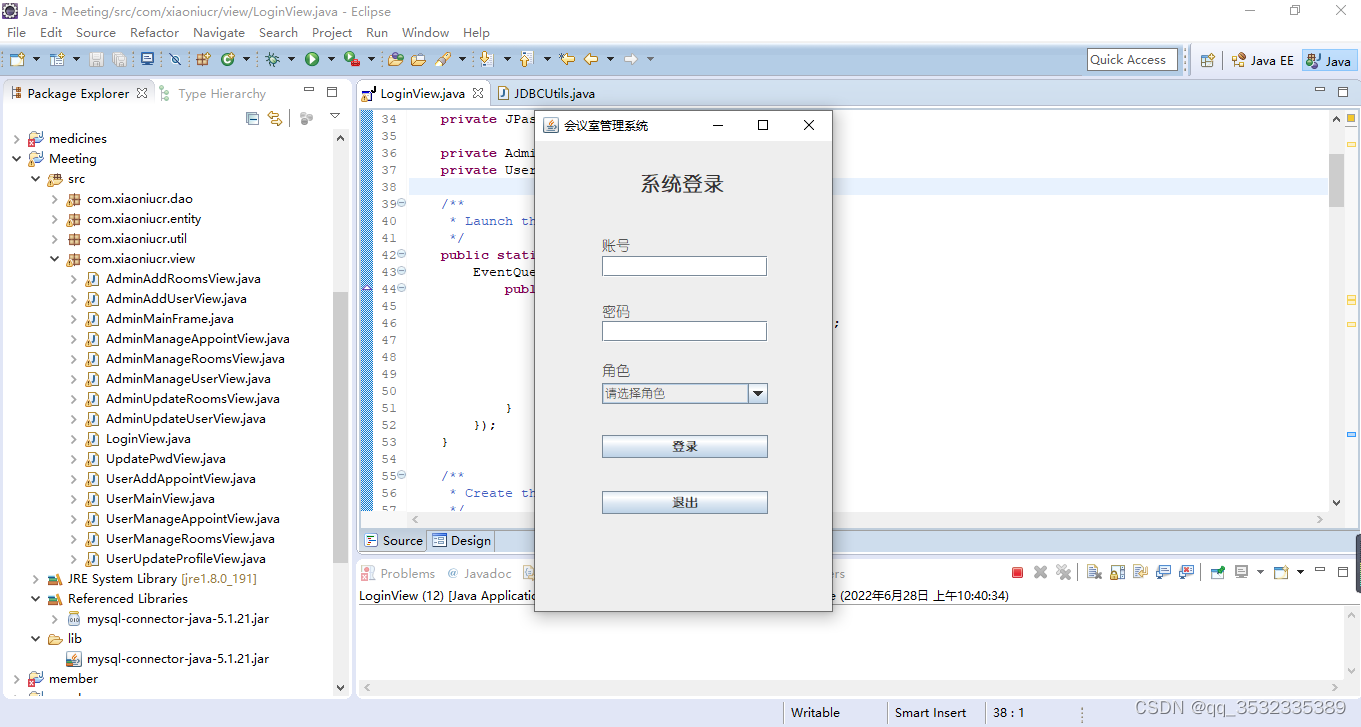Screen dimensions: 1361x727
Task: Click the 退出 exit button
Action: click(x=685, y=503)
